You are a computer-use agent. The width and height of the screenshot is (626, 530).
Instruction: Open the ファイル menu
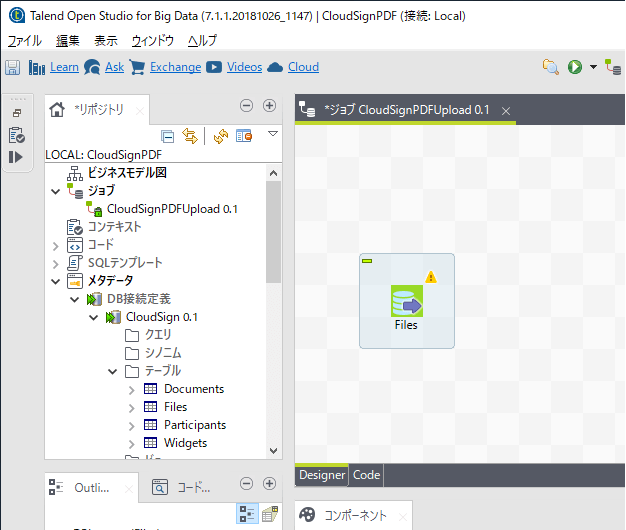25,41
